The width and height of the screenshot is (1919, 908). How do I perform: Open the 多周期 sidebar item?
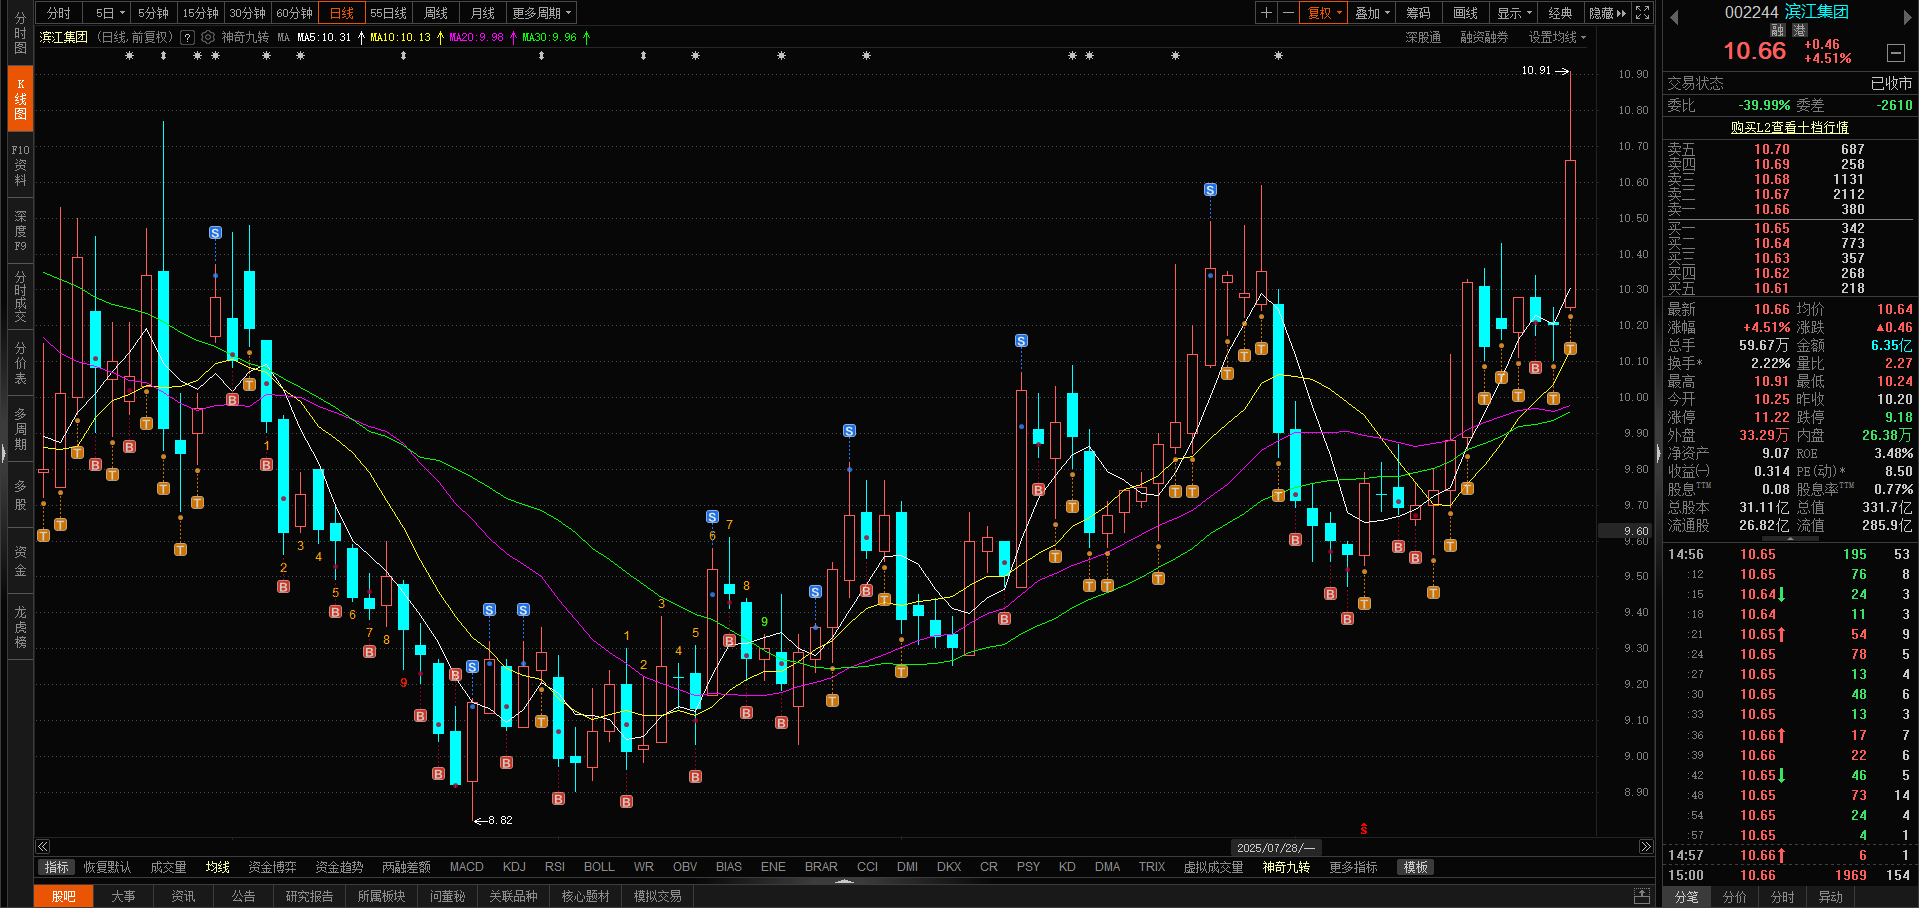[x=21, y=428]
